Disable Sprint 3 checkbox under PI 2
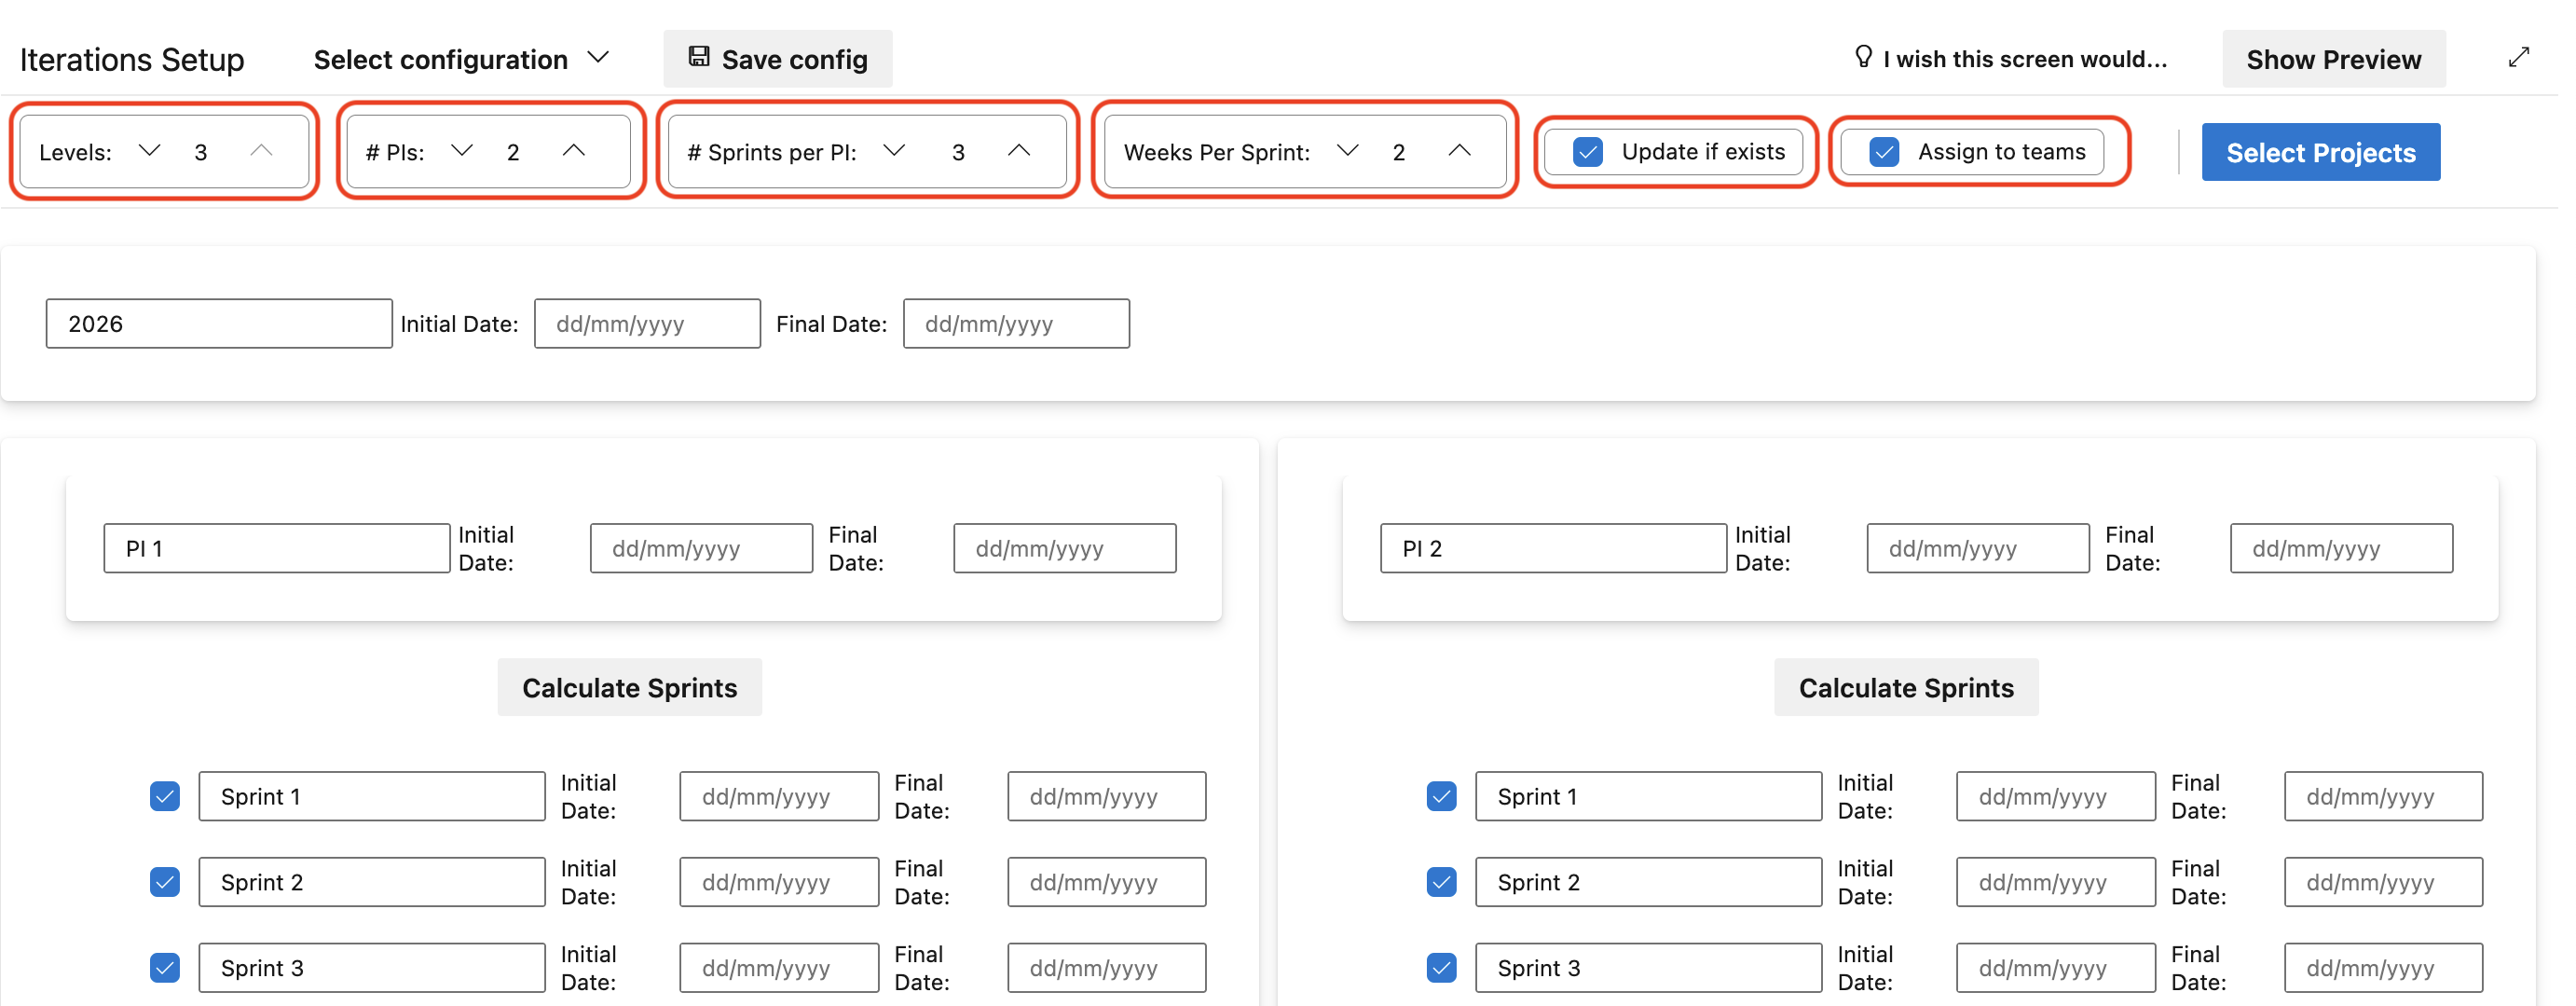The image size is (2576, 1006). [1441, 968]
